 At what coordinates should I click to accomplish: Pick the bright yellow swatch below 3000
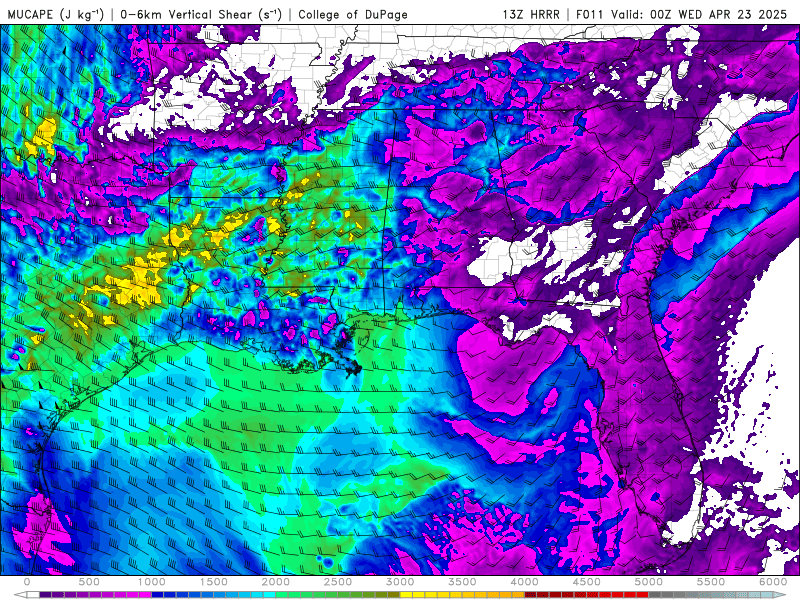tap(406, 594)
